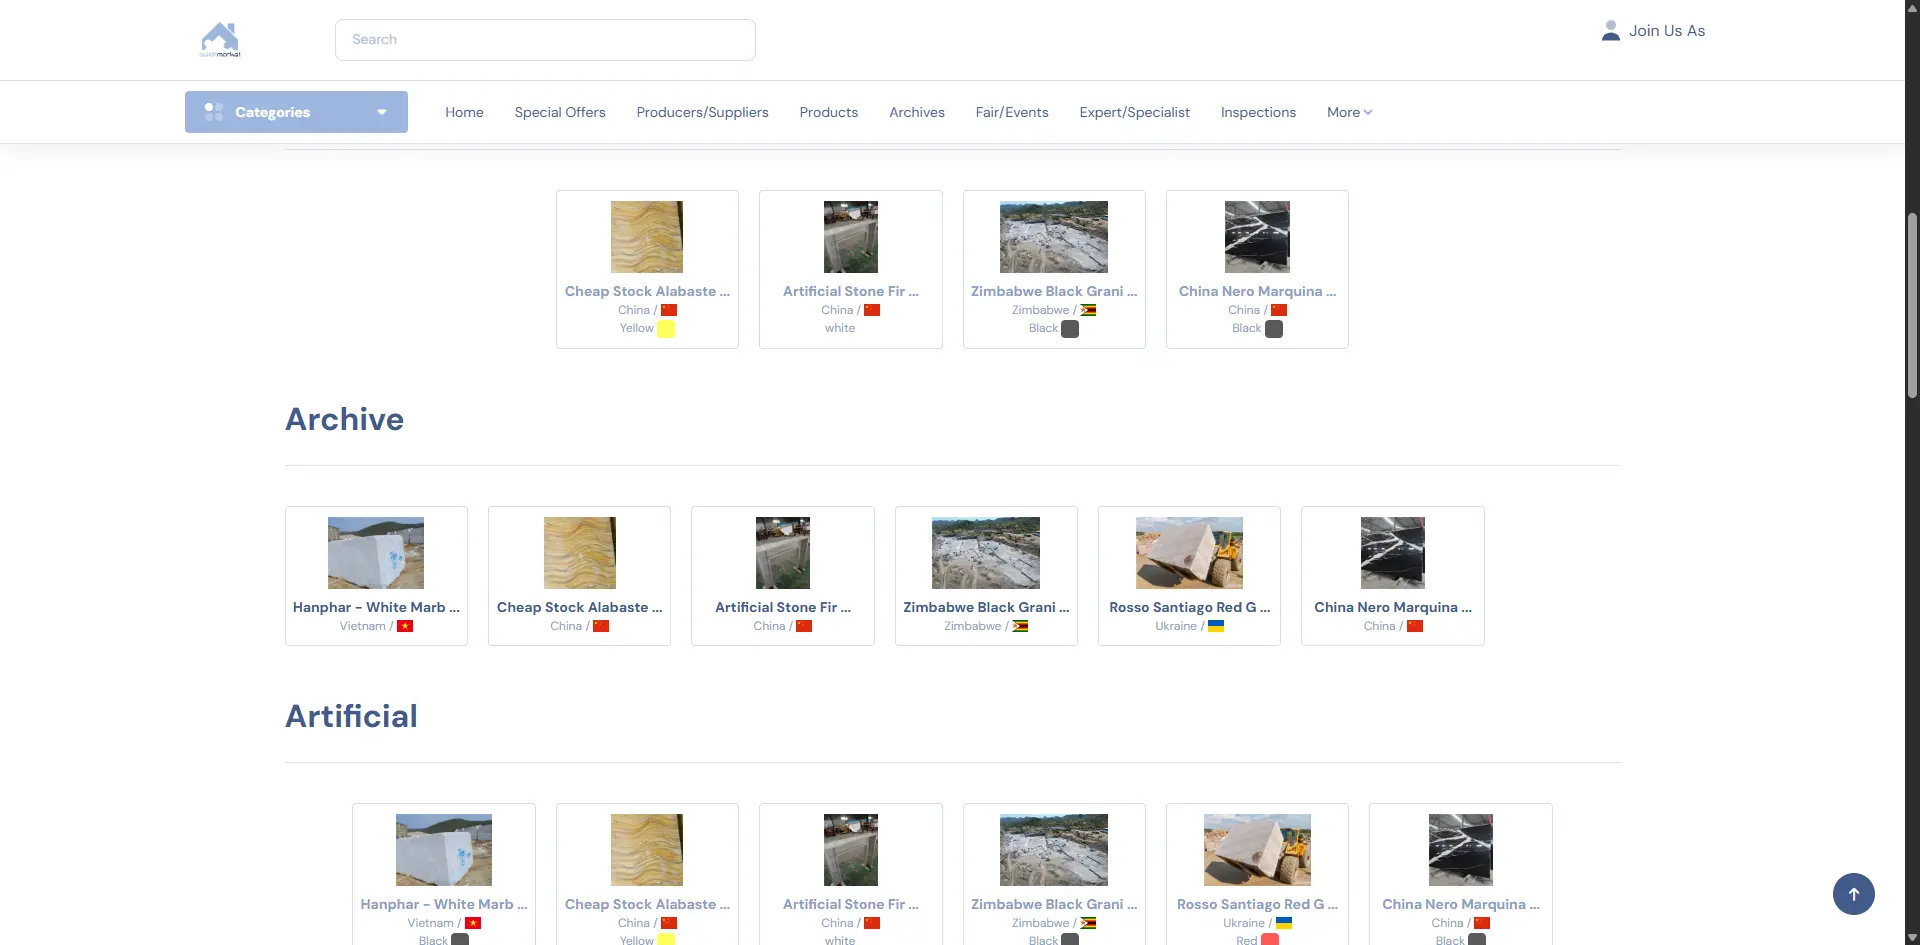Open Artificial section Hanphar White Marble thumbnail
The width and height of the screenshot is (1920, 945).
pos(444,850)
